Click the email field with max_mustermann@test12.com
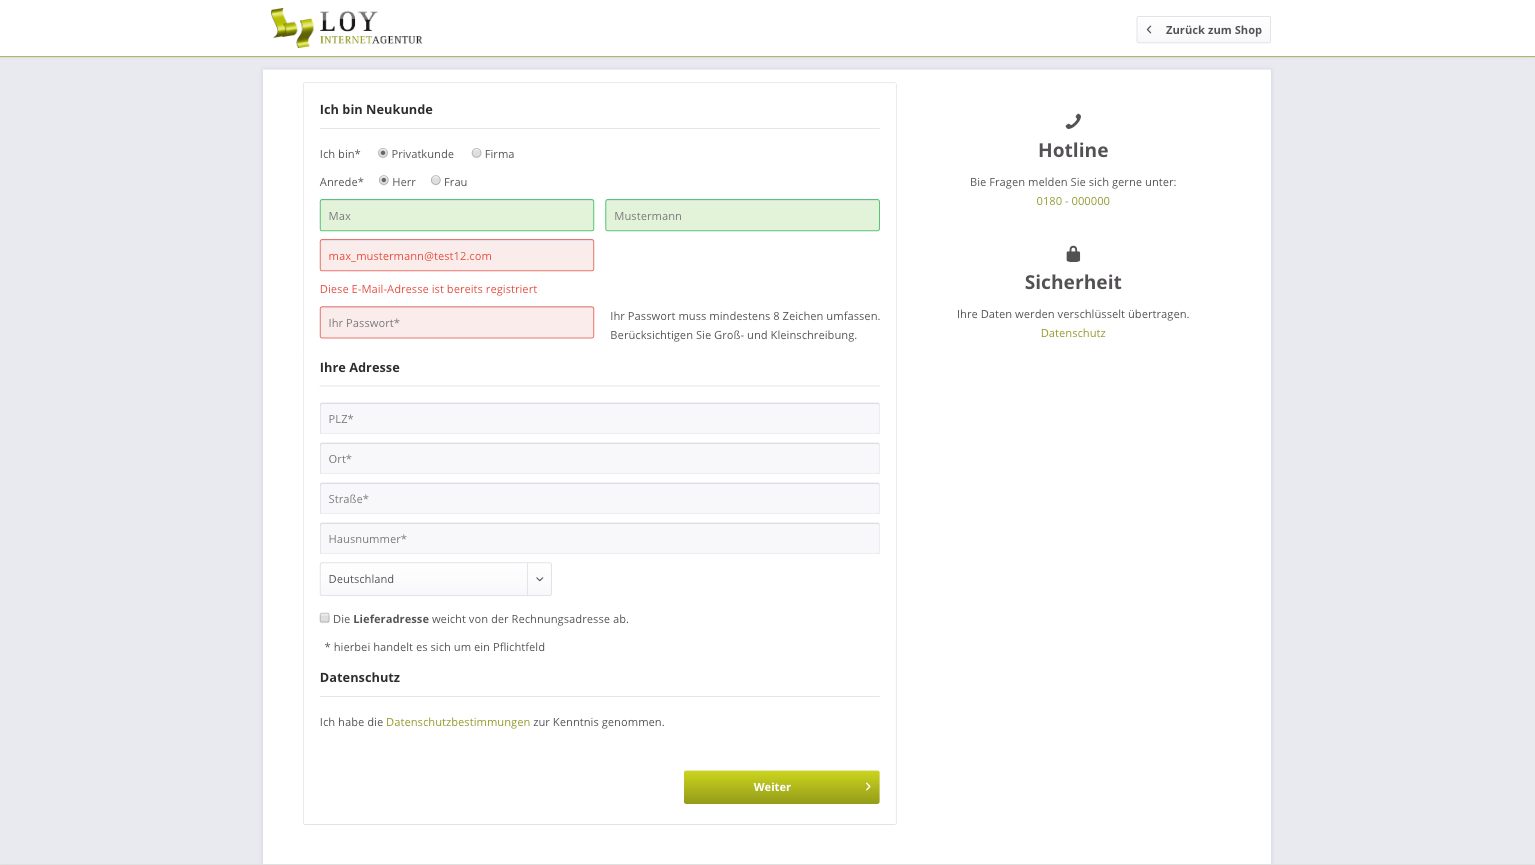This screenshot has width=1535, height=865. pyautogui.click(x=457, y=255)
